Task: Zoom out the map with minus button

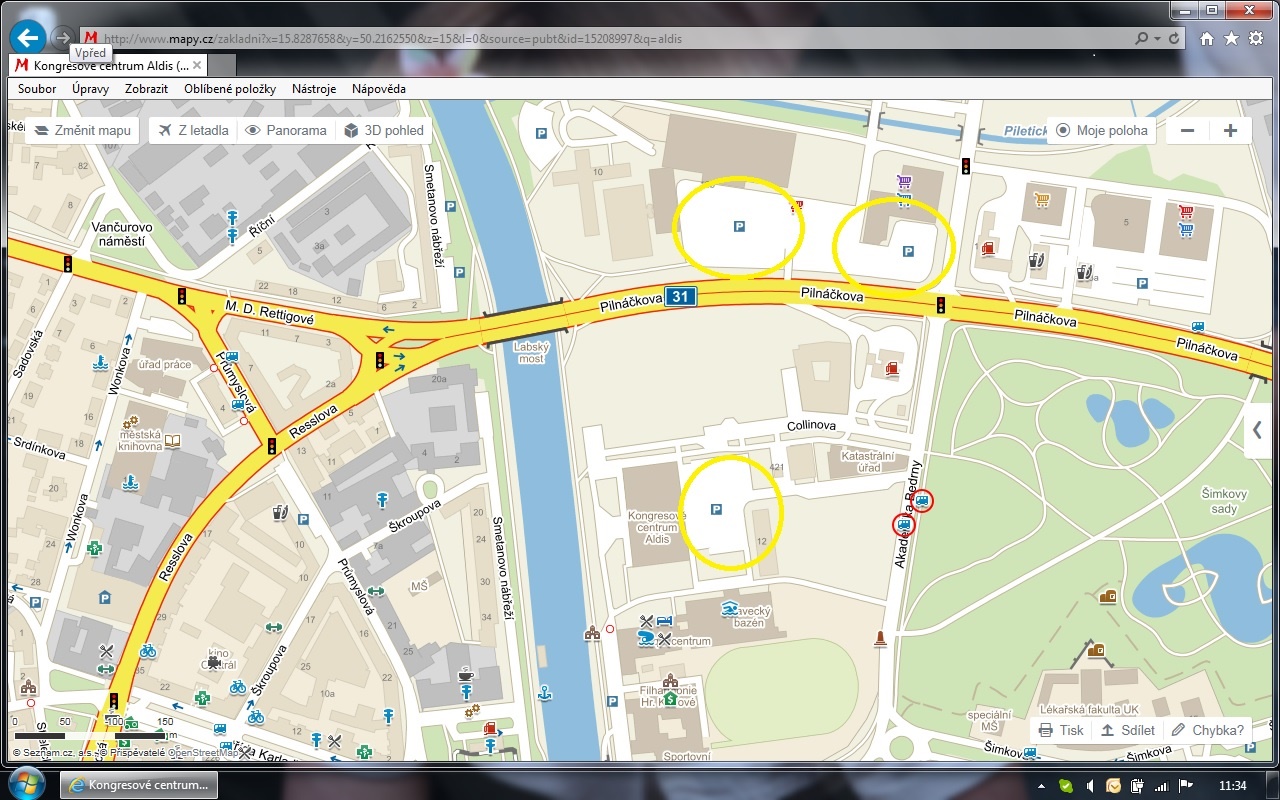Action: (1187, 131)
